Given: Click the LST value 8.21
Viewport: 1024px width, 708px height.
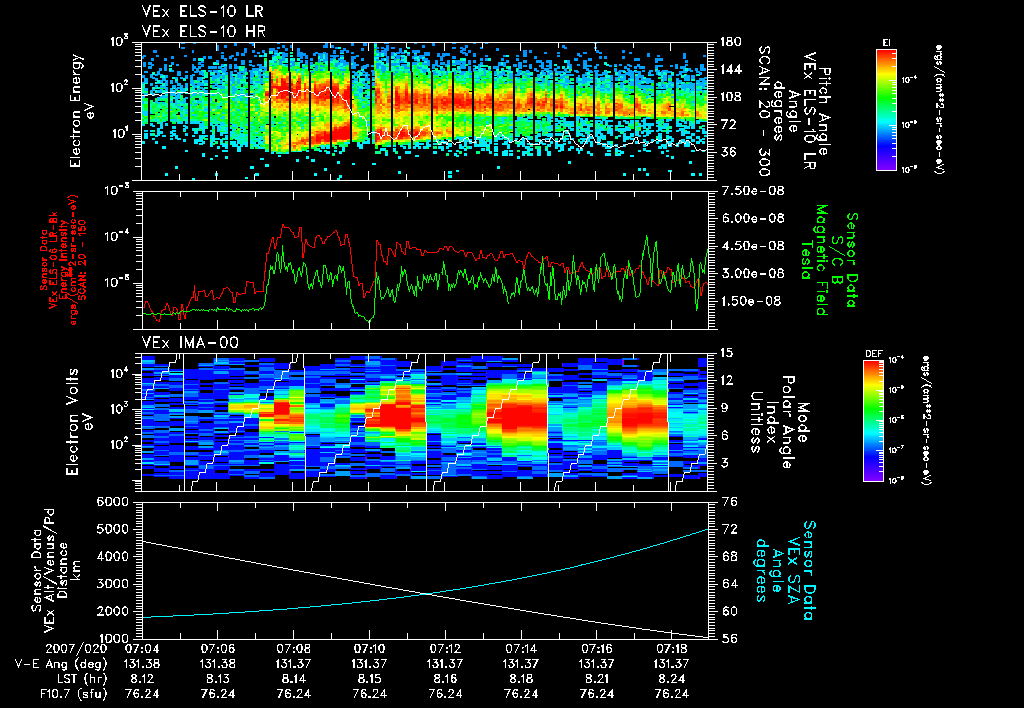Looking at the screenshot, I should (x=596, y=680).
